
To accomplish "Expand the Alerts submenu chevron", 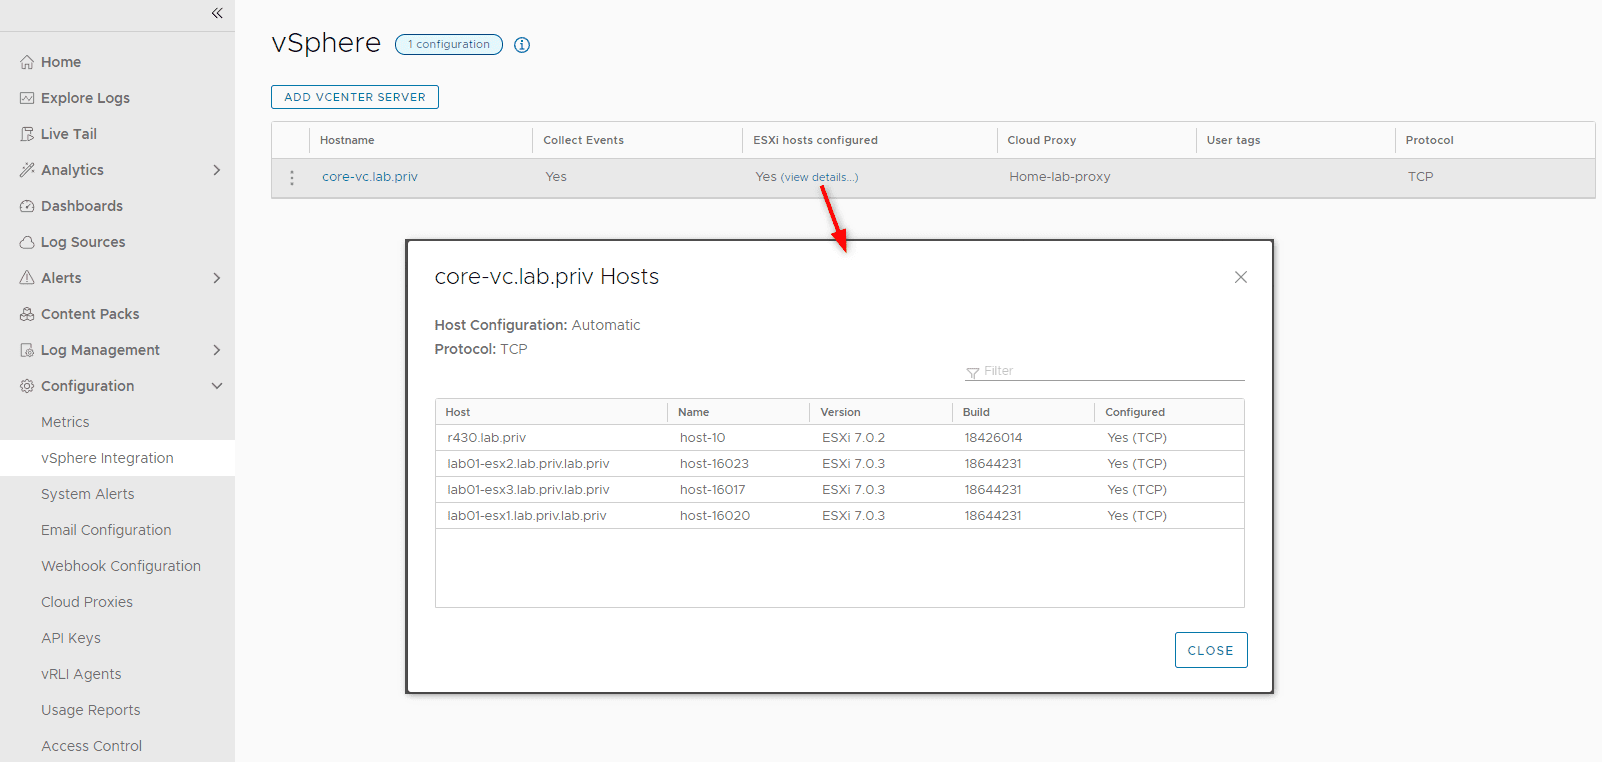I will click(217, 278).
